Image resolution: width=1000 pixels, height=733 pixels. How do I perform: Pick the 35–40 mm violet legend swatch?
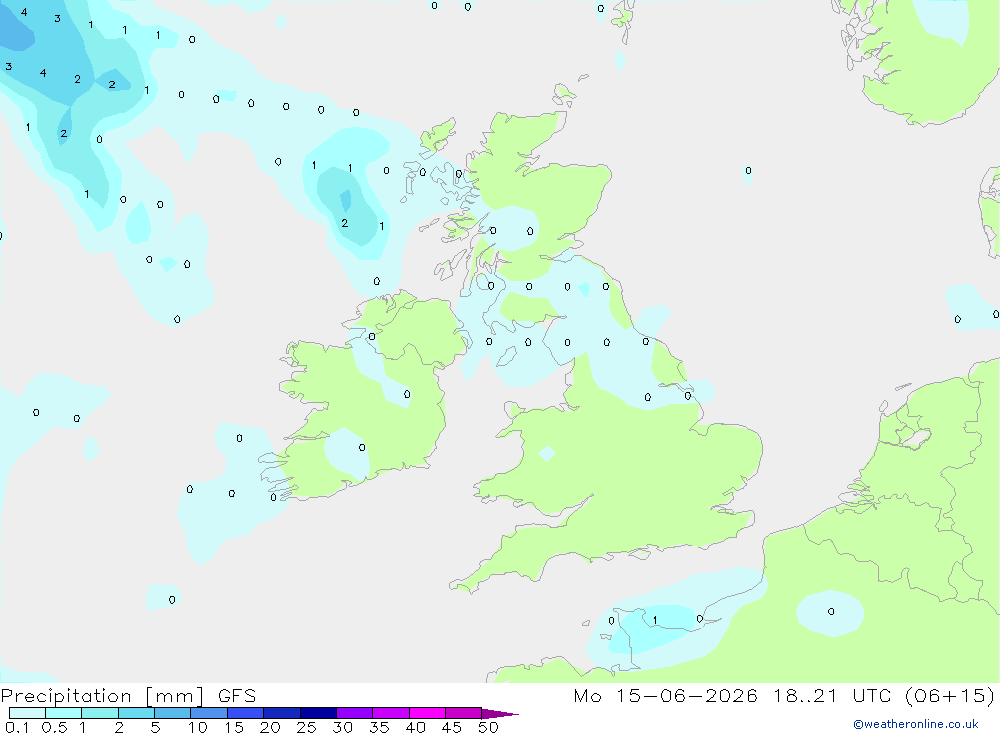coord(391,713)
